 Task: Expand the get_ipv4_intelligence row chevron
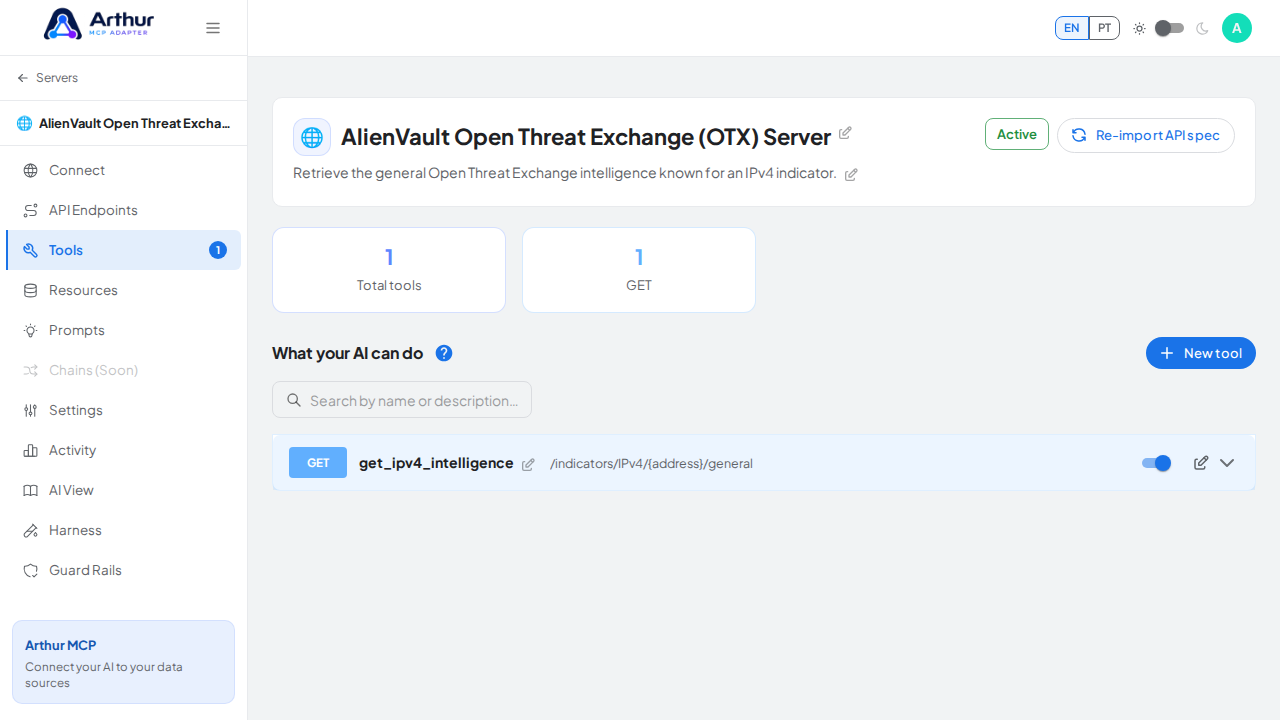click(x=1227, y=463)
